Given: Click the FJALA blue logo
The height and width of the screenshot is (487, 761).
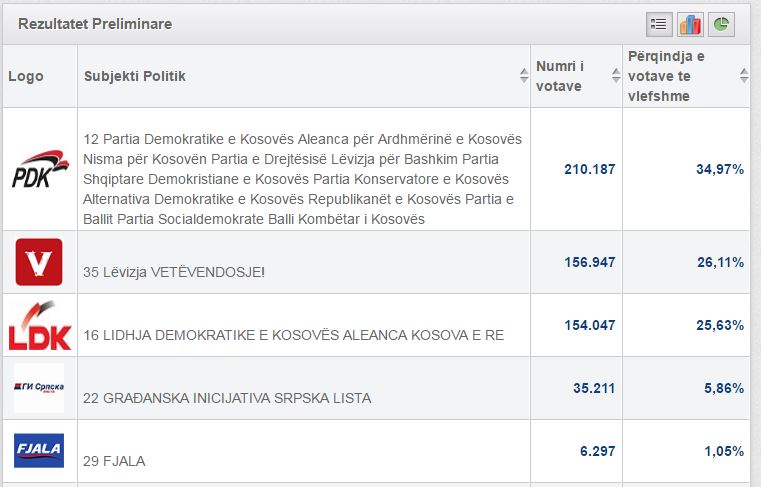Looking at the screenshot, I should coord(39,450).
